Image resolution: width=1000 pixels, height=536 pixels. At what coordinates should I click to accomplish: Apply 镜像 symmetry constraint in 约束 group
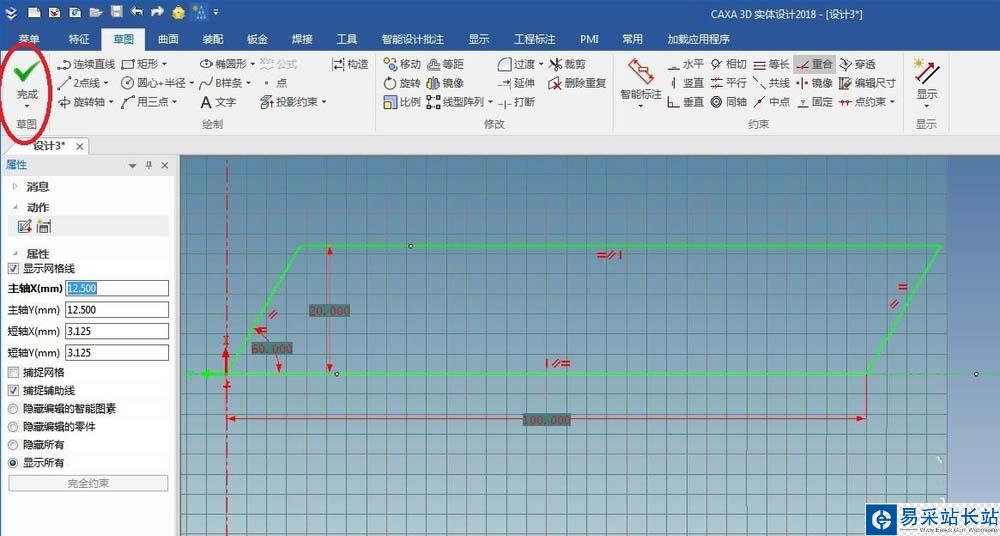point(814,83)
